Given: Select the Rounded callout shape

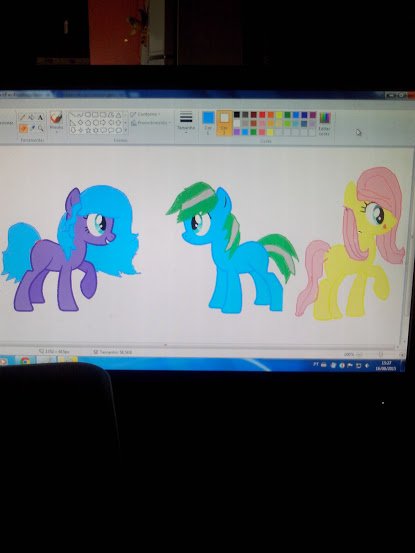Looking at the screenshot, I should [x=103, y=130].
